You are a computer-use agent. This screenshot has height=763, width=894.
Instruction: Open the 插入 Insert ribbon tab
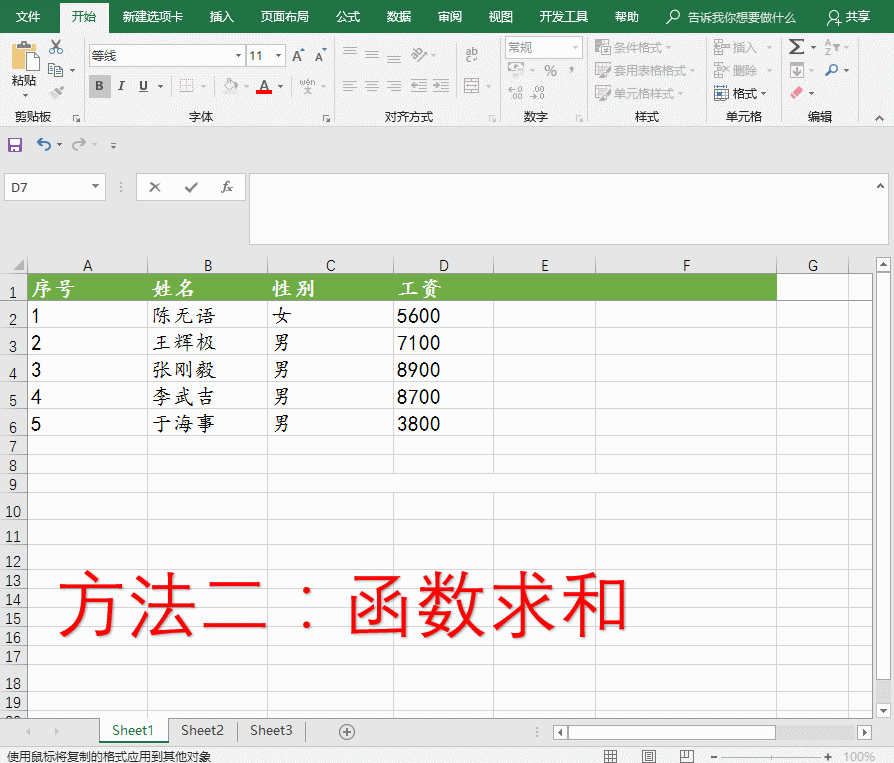coord(221,17)
